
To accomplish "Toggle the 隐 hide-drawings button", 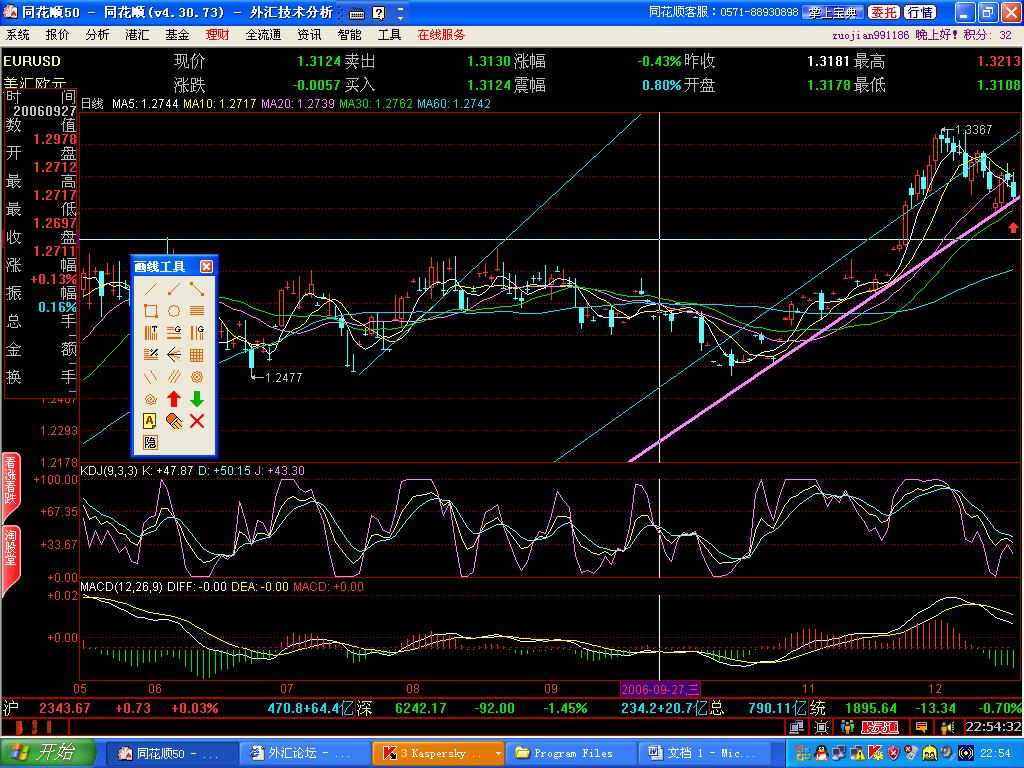I will 151,443.
